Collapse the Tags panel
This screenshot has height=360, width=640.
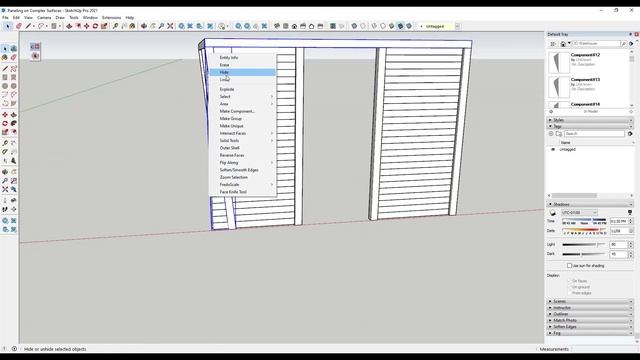589,127
